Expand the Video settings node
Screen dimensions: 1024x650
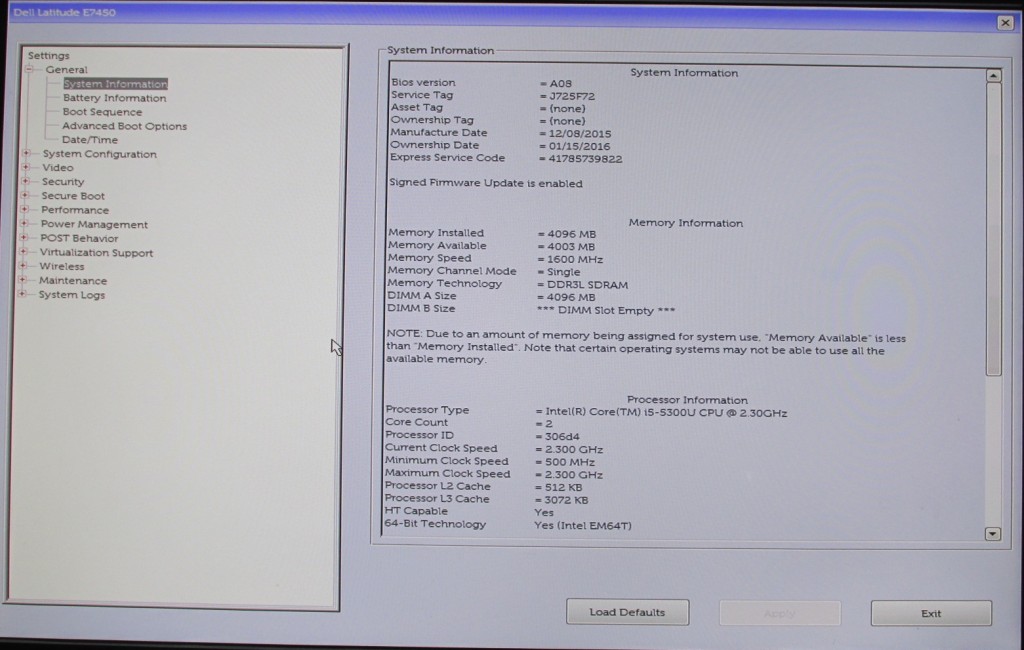26,167
